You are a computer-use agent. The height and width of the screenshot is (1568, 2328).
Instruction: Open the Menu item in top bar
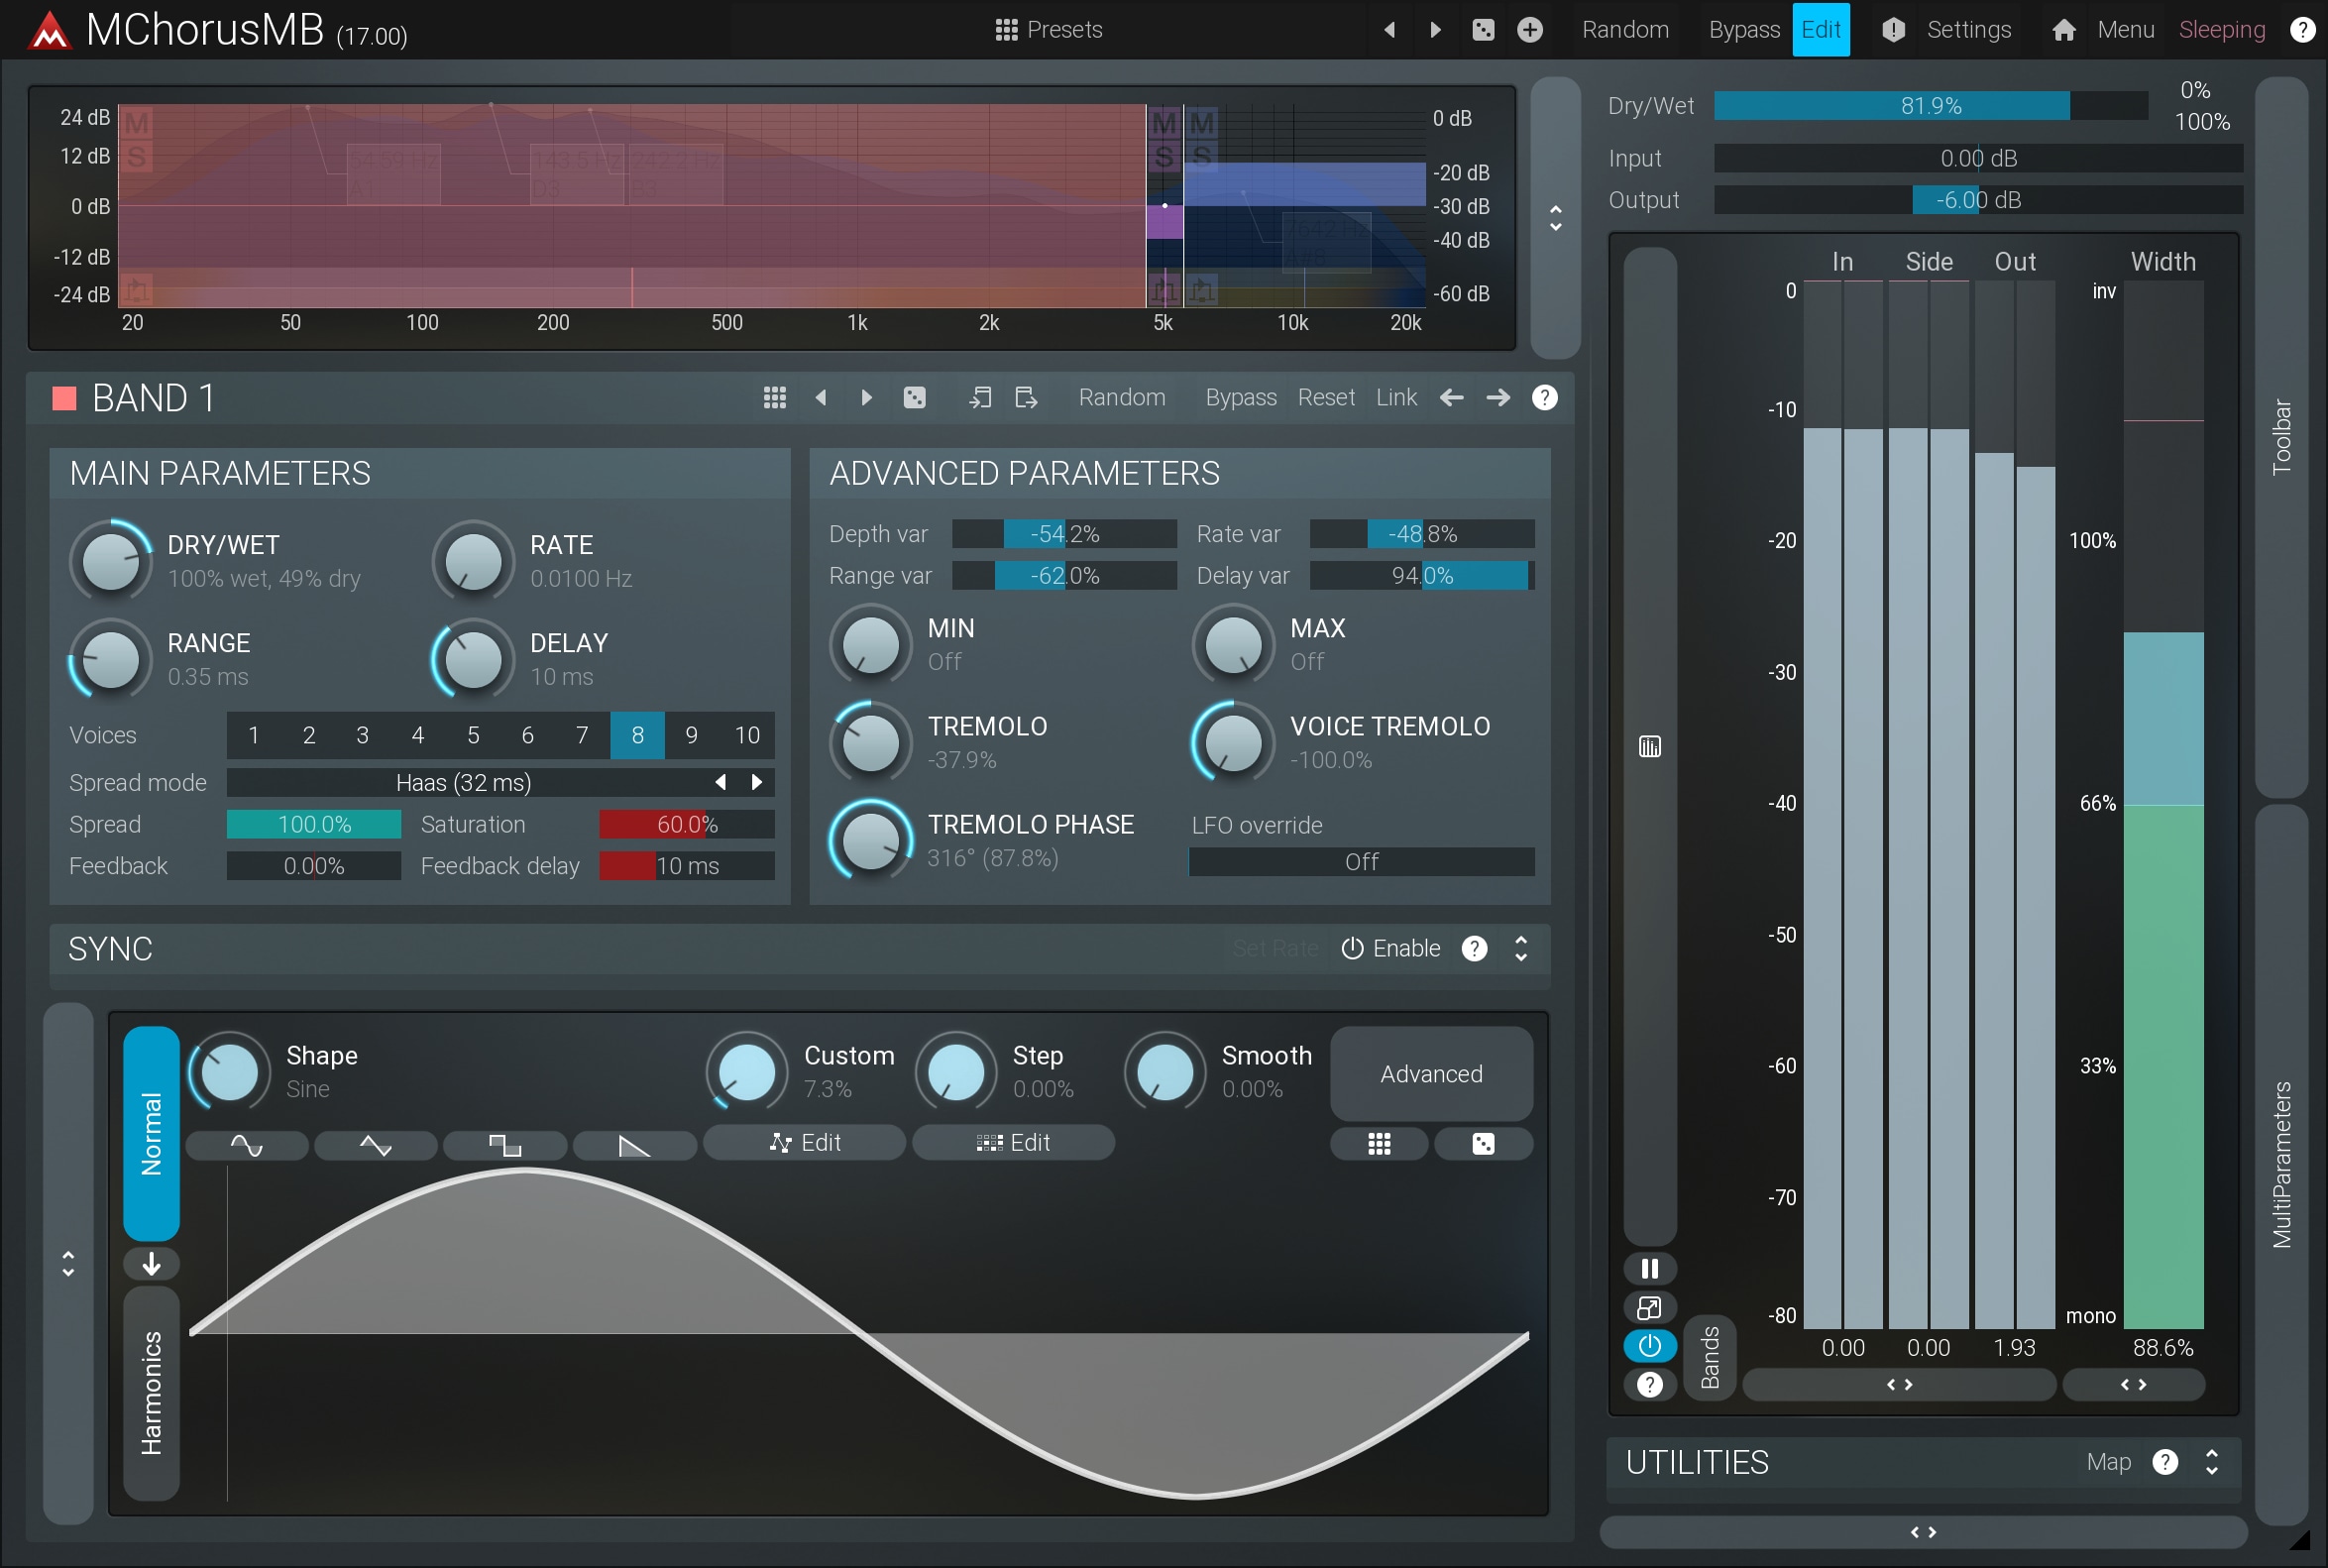tap(2124, 30)
